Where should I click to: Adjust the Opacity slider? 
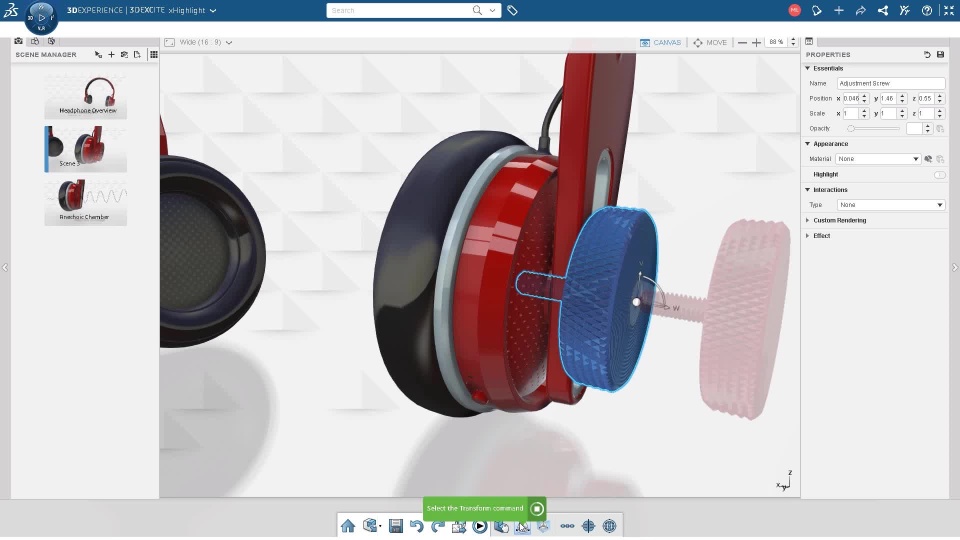(874, 129)
